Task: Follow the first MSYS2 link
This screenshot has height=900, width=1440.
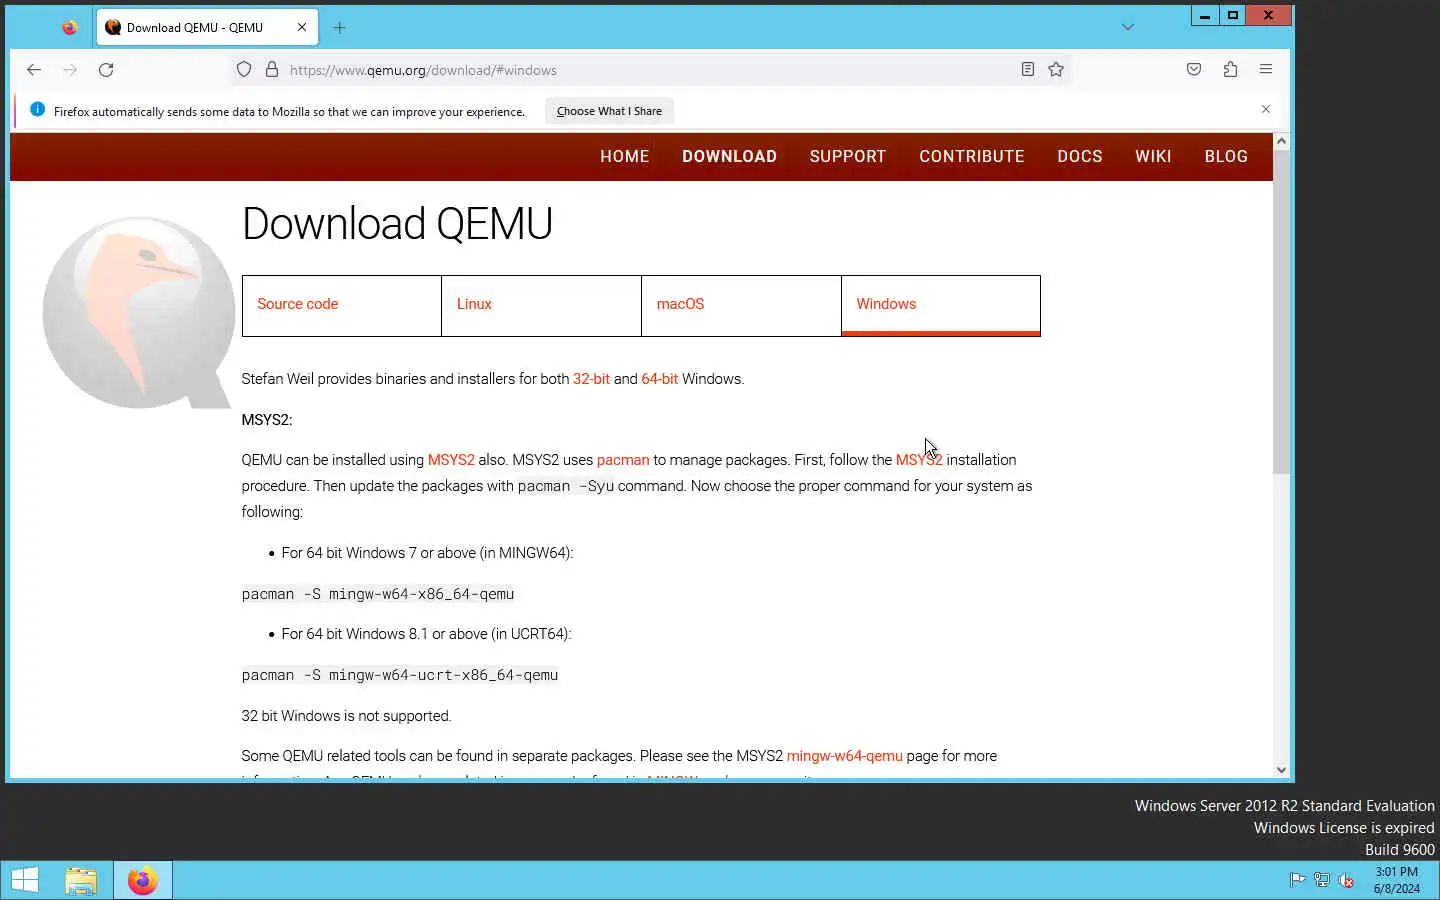Action: coord(451,460)
